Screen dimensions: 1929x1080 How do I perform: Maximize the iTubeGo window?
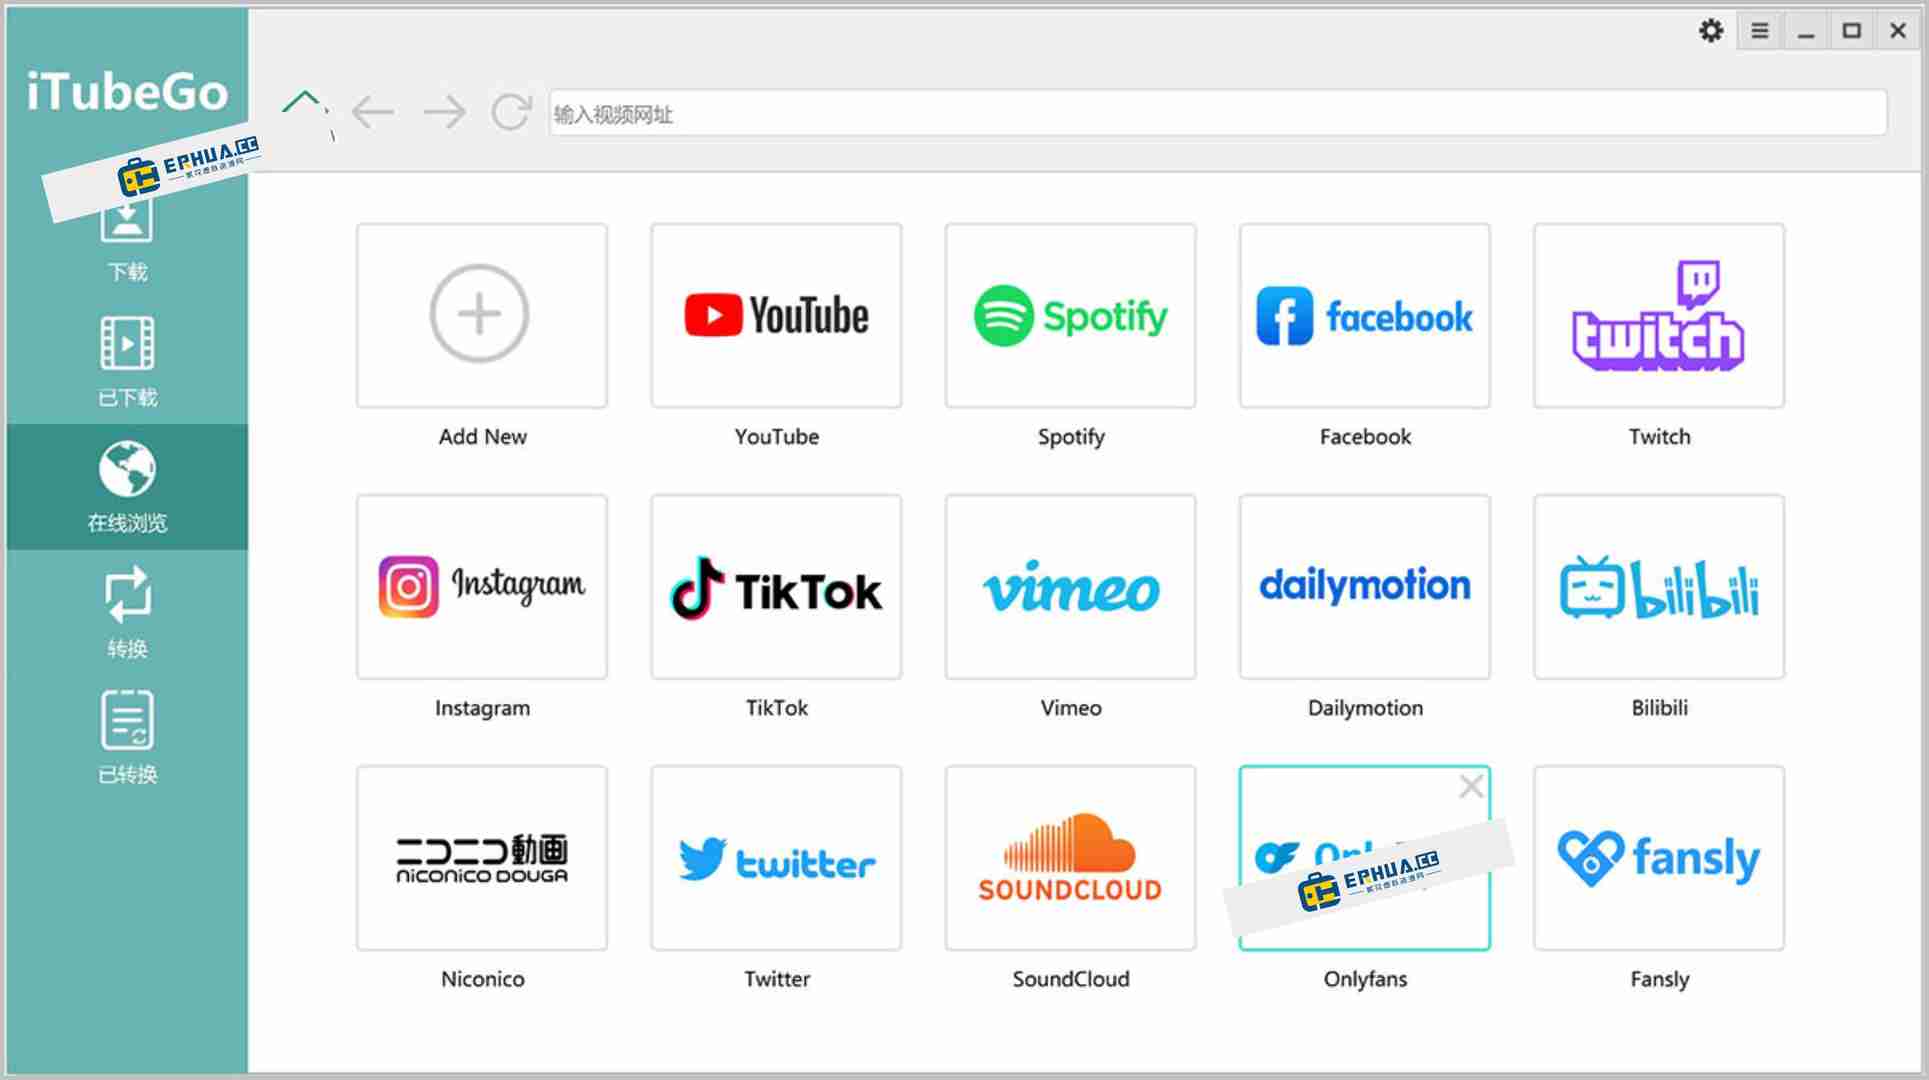coord(1852,31)
